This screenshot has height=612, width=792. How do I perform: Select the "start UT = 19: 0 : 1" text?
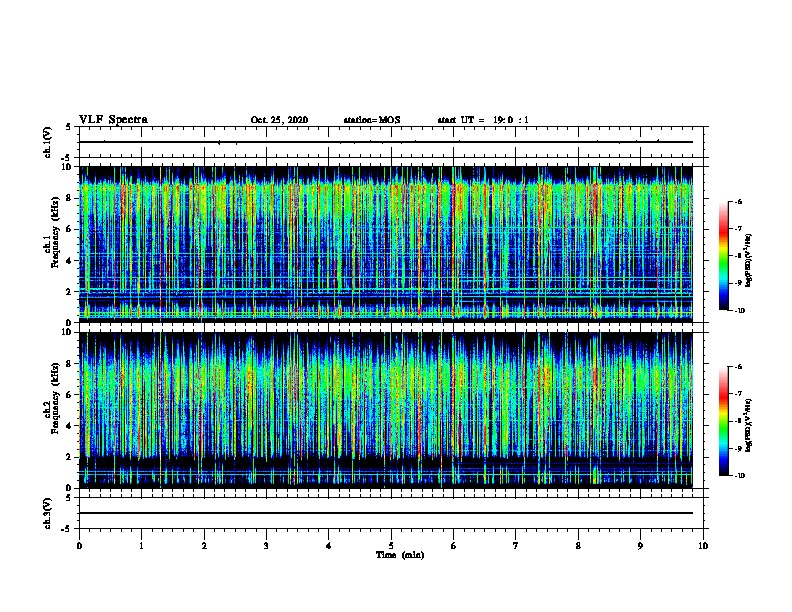pyautogui.click(x=483, y=120)
